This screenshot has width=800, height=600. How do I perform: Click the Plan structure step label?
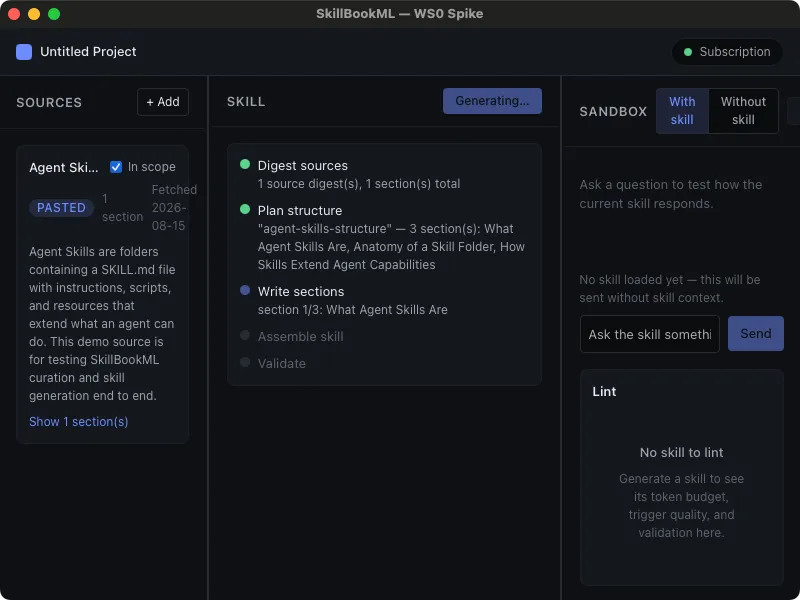pyautogui.click(x=300, y=211)
